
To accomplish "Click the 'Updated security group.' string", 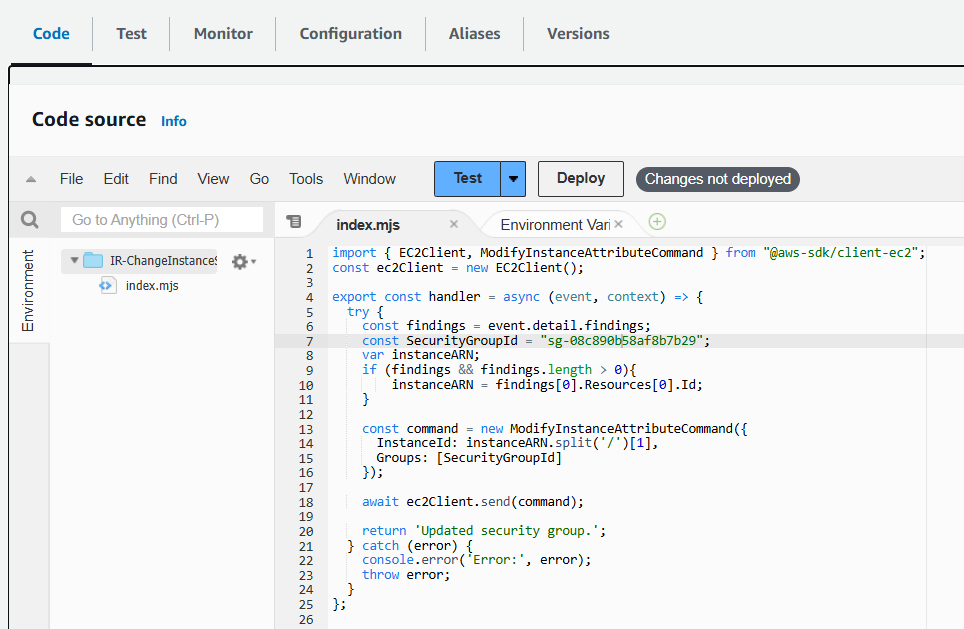I will pos(507,531).
